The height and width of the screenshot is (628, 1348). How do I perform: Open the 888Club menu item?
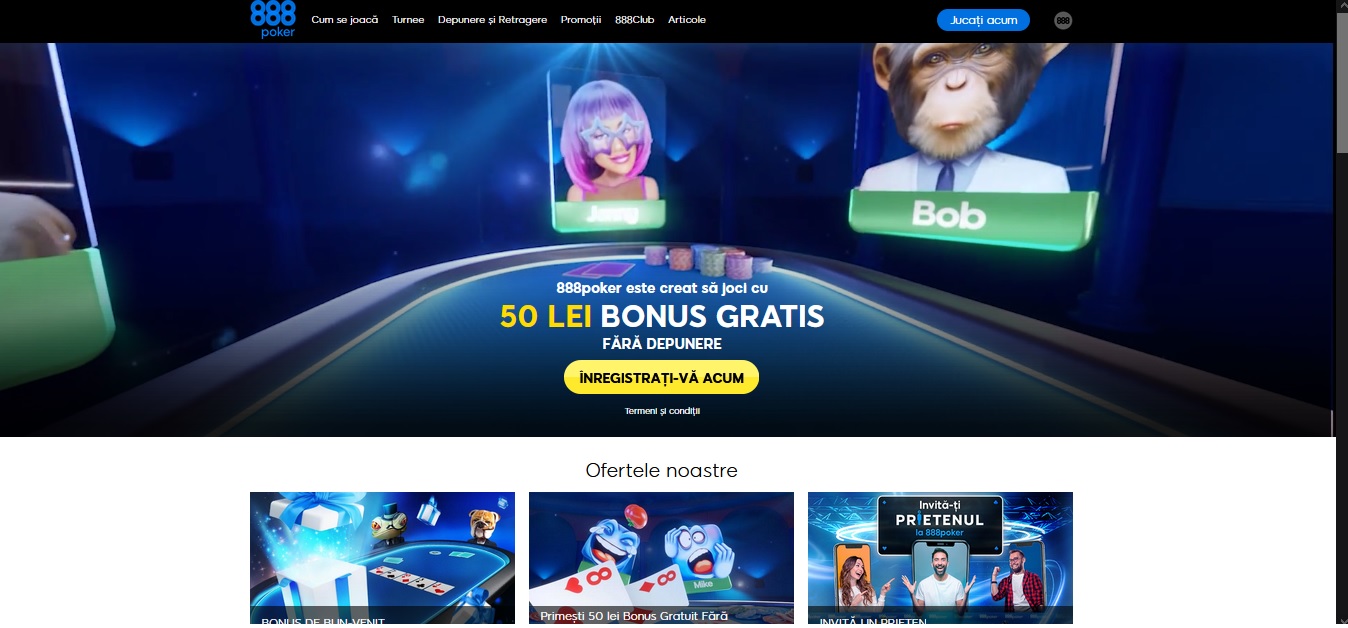click(635, 20)
